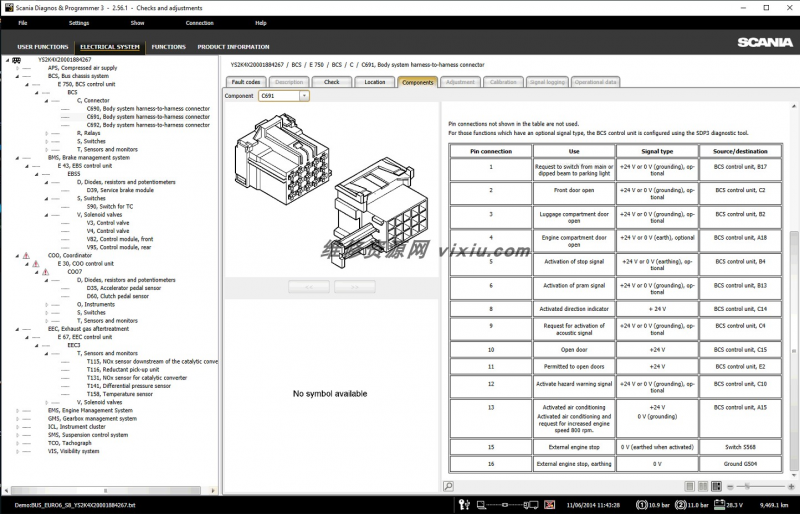800x514 pixels.
Task: Click the 'Switch S568' destination cell
Action: point(740,447)
